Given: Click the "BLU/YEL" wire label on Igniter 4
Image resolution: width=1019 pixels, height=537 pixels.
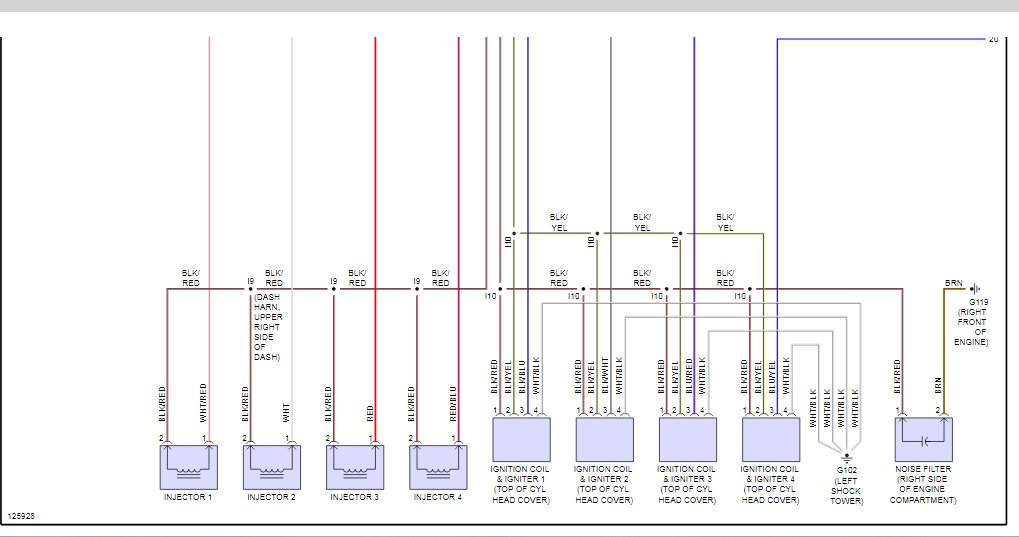Looking at the screenshot, I should 771,377.
